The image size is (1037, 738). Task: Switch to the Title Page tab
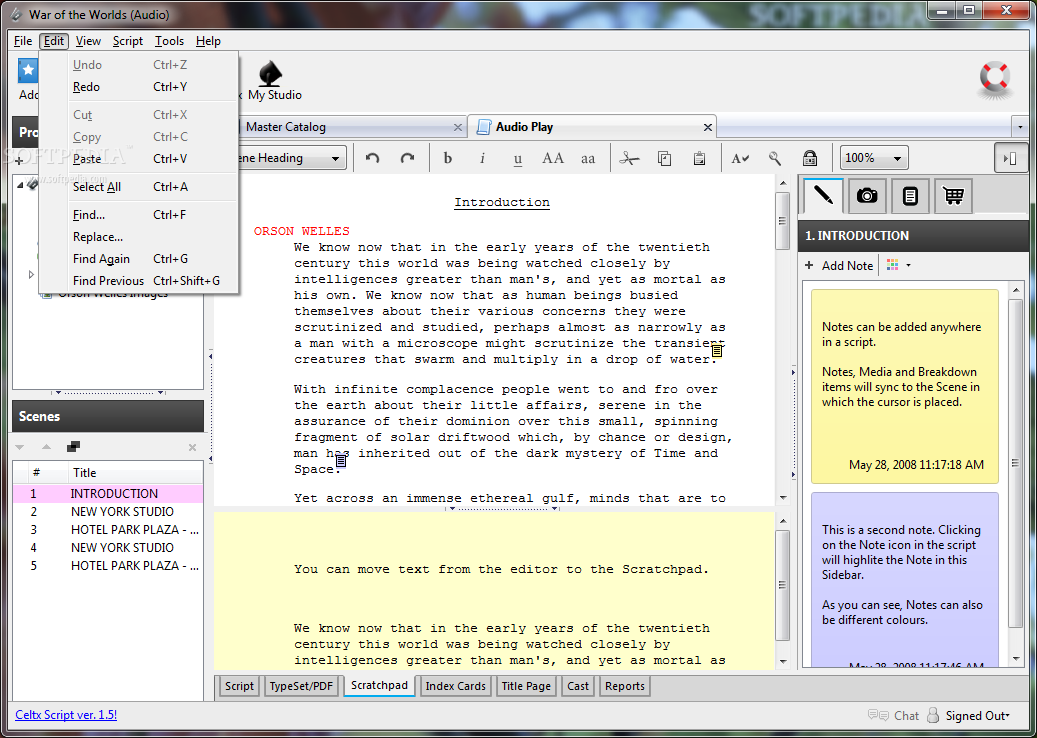[526, 686]
